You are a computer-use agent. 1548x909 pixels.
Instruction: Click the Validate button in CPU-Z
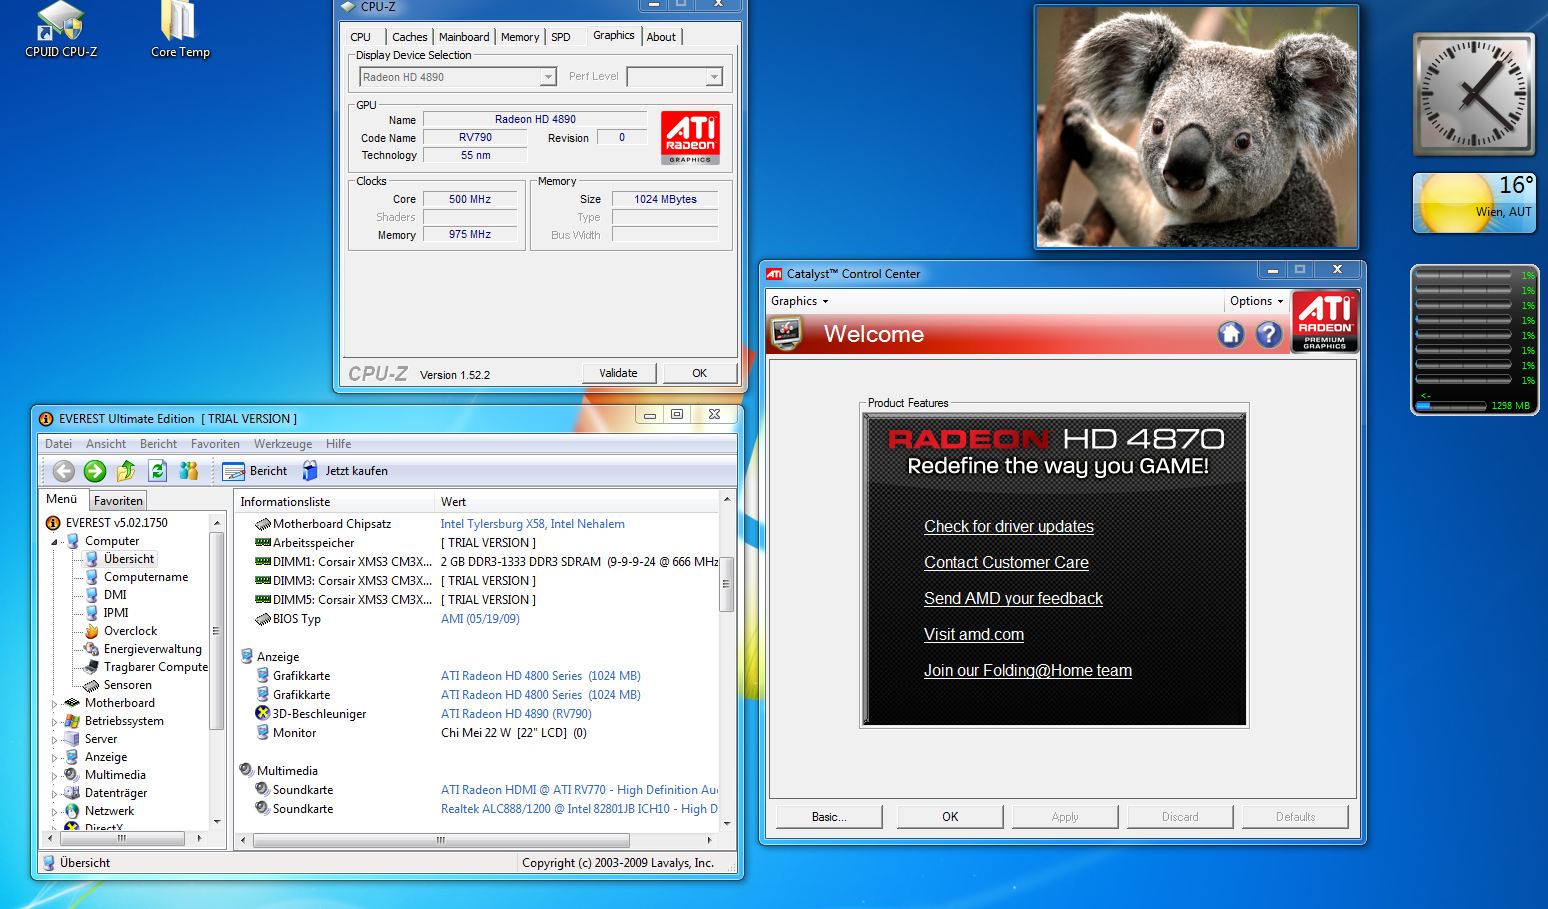pyautogui.click(x=618, y=373)
